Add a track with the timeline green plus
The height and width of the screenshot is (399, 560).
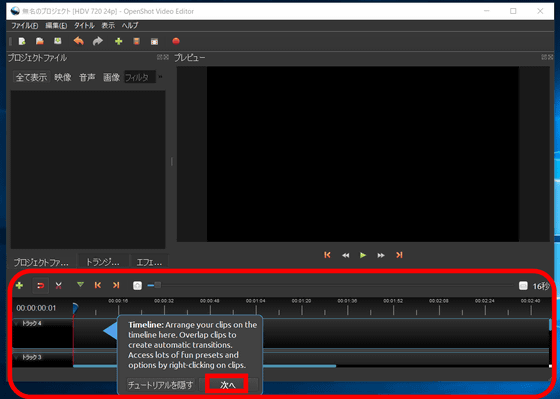click(x=19, y=285)
